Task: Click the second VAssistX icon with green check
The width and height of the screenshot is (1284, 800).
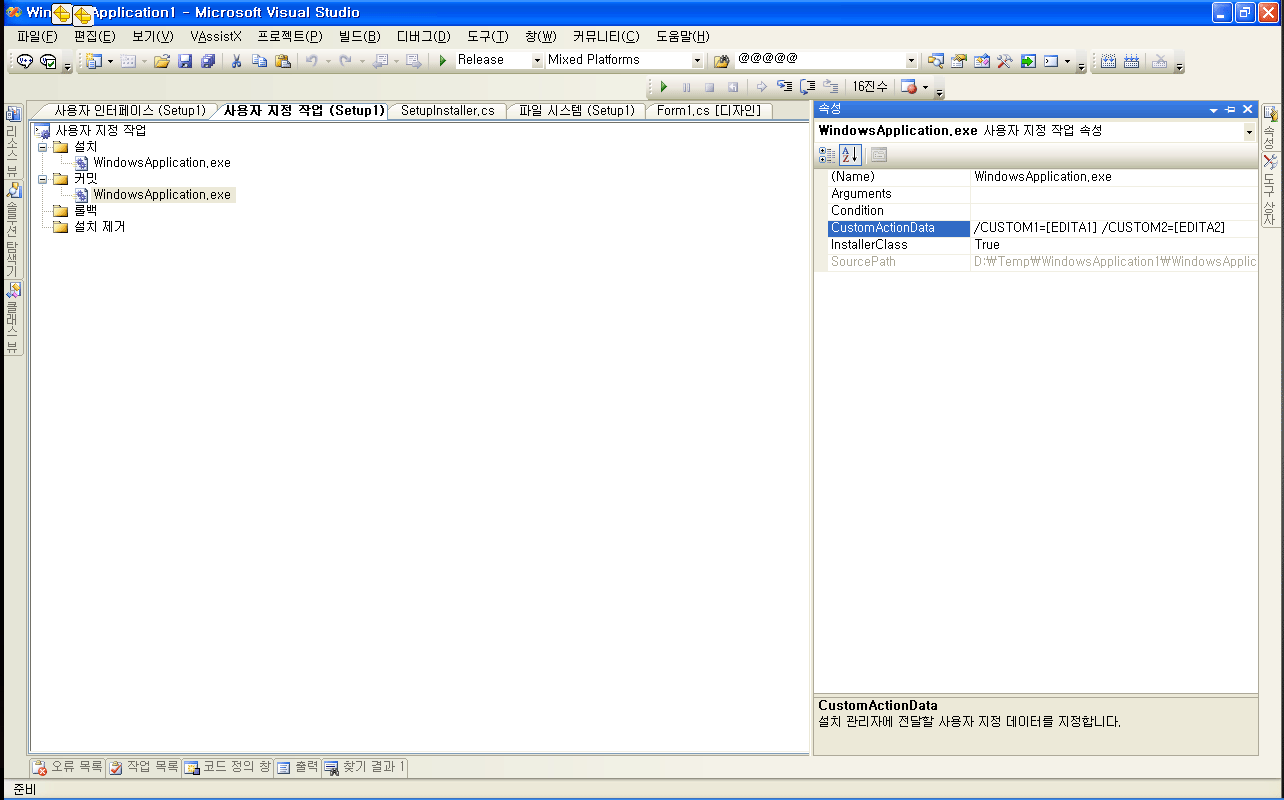Action: pos(48,61)
